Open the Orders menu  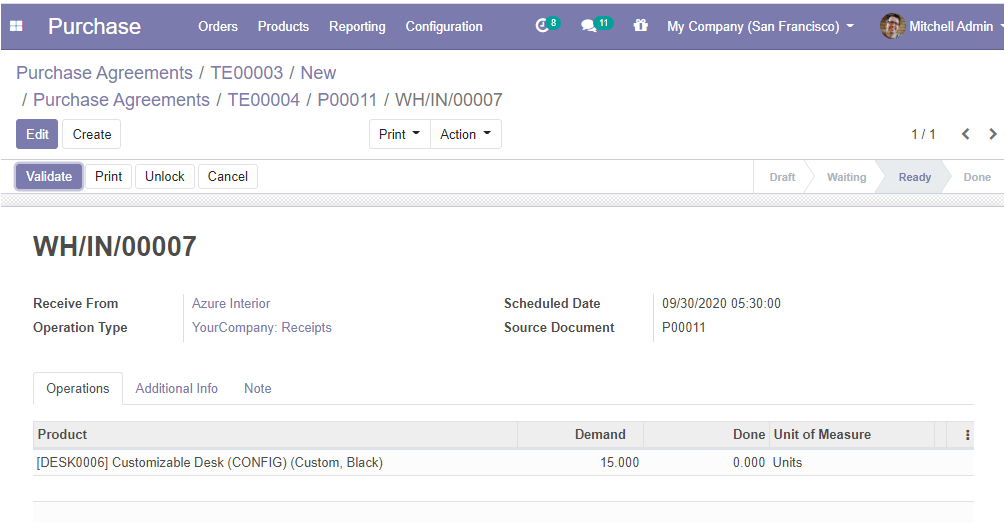[218, 26]
